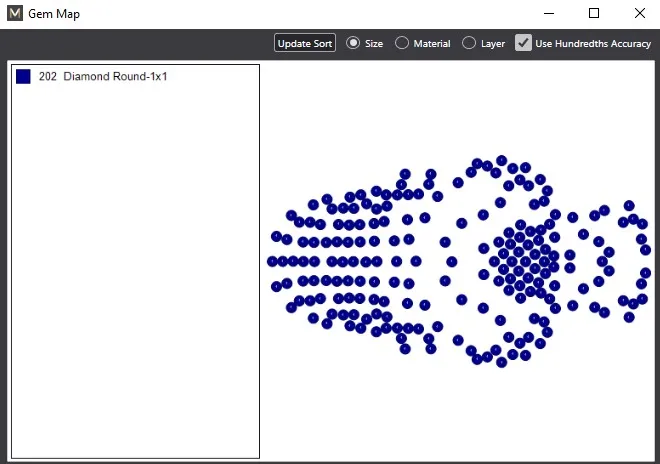Choose the Layer radio button
The height and width of the screenshot is (464, 660).
click(x=469, y=44)
